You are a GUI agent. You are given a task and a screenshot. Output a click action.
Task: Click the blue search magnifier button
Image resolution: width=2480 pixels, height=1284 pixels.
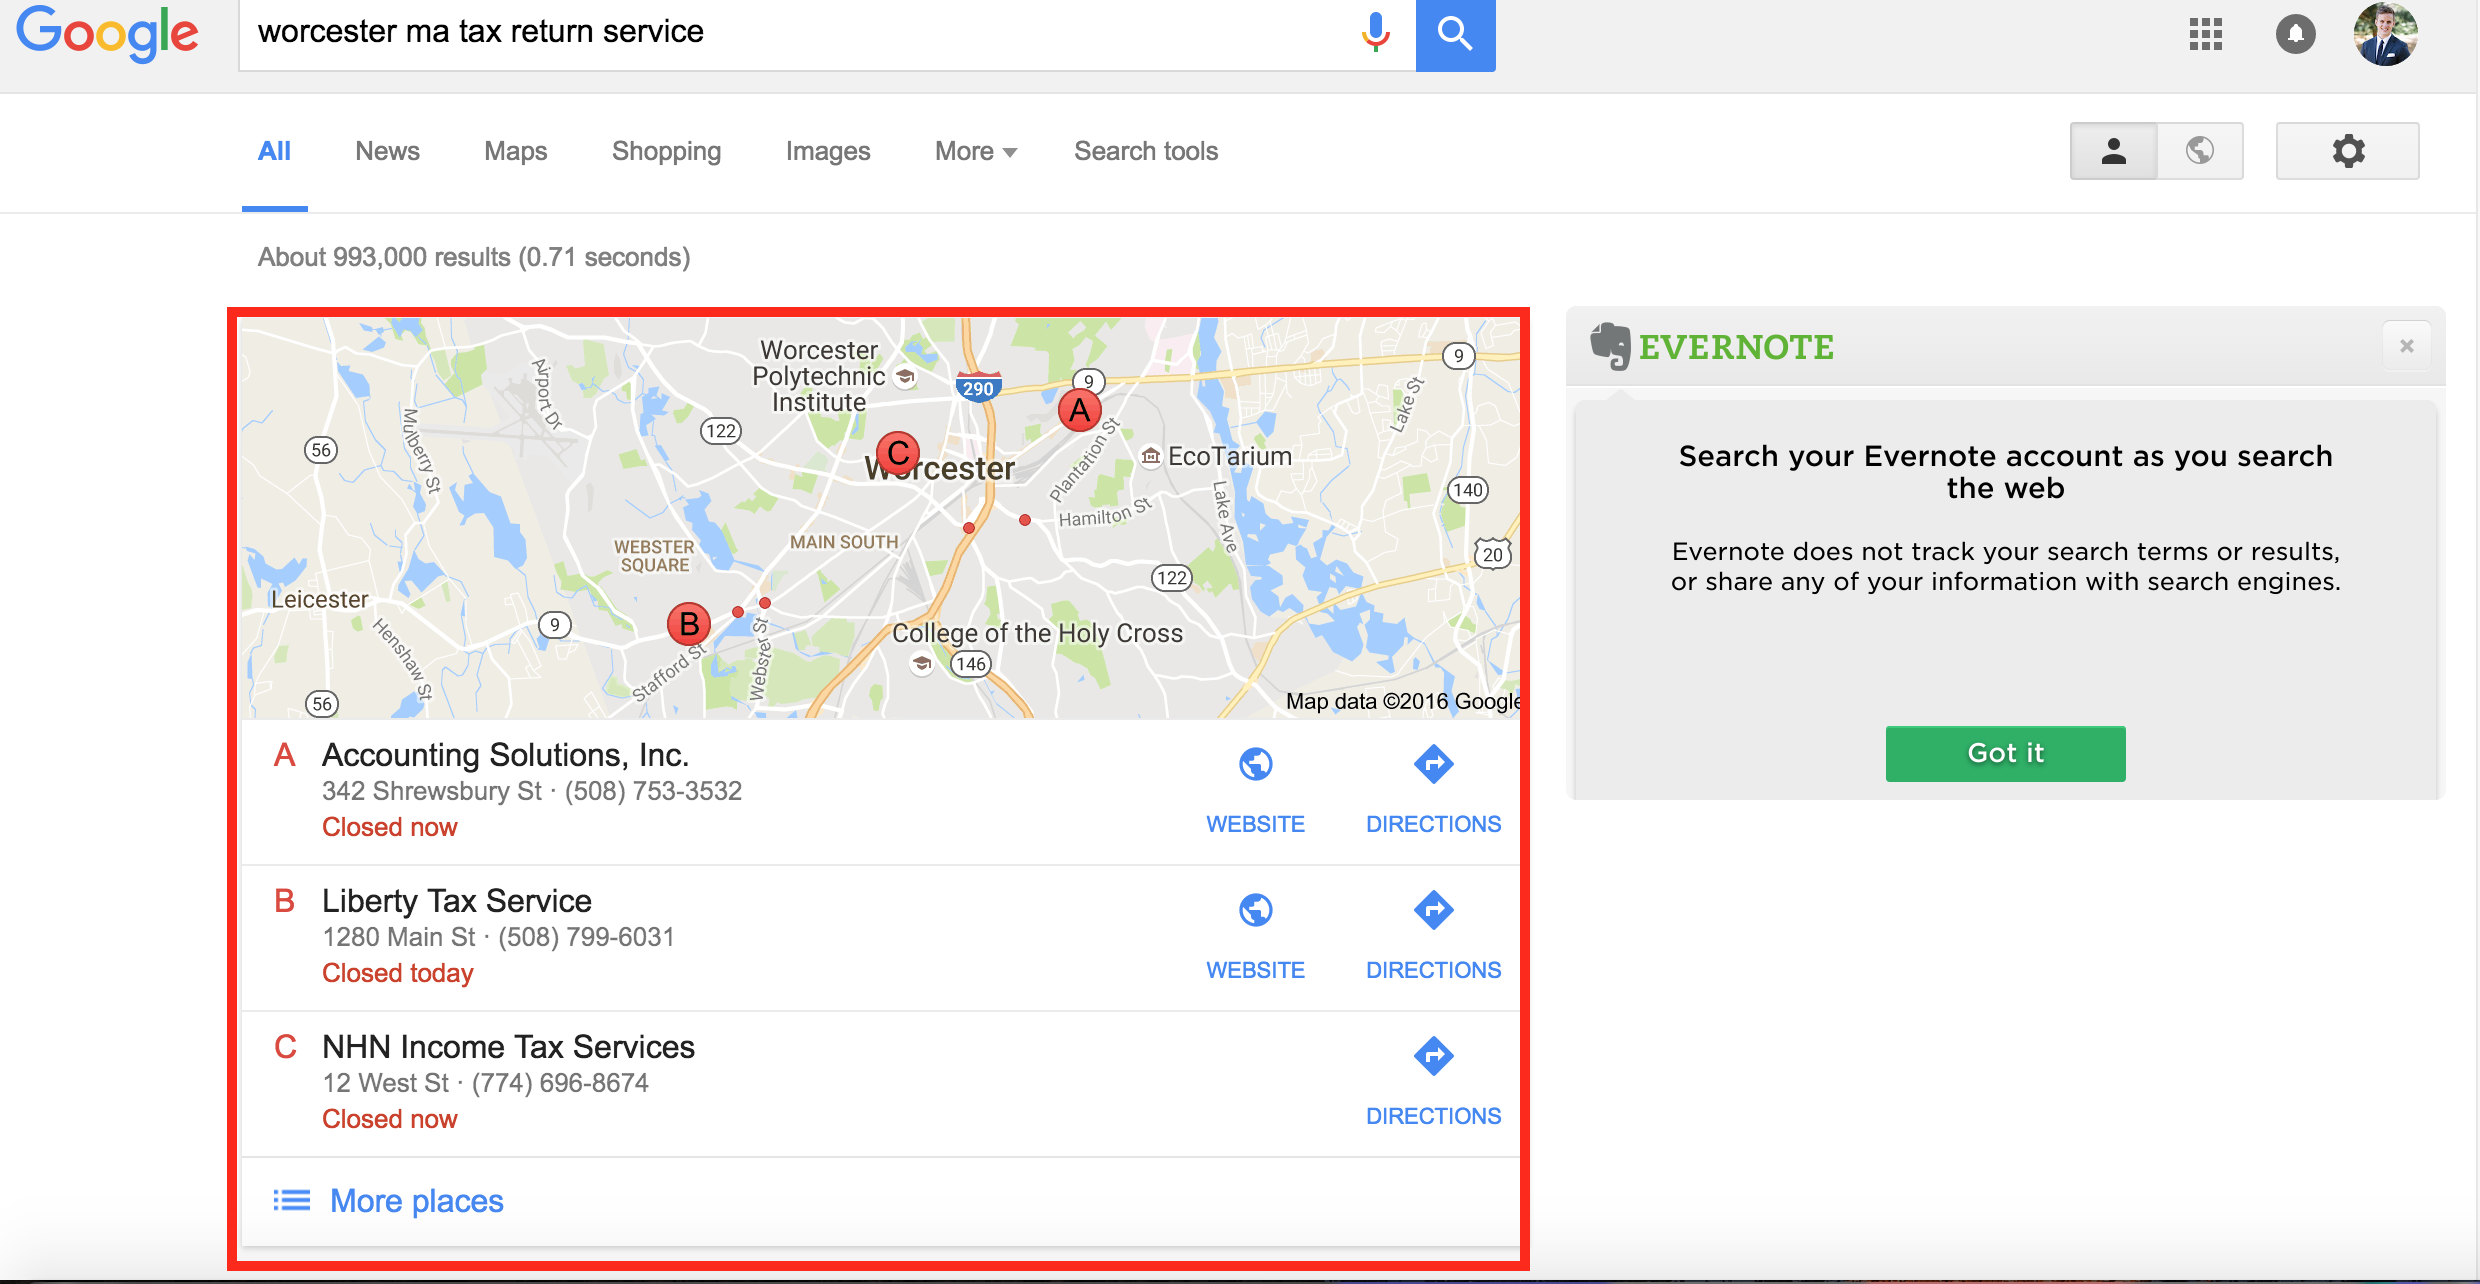1455,35
